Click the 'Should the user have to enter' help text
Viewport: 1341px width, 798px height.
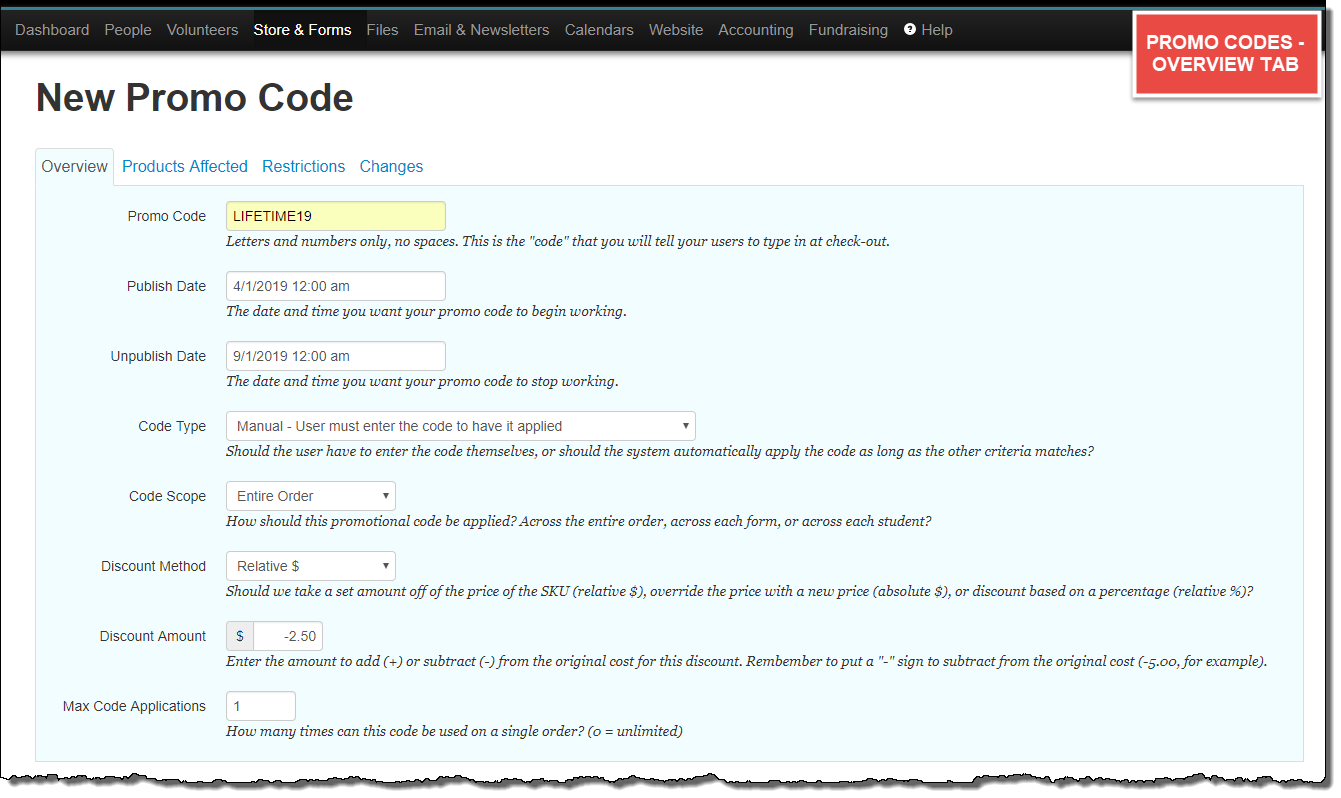660,451
